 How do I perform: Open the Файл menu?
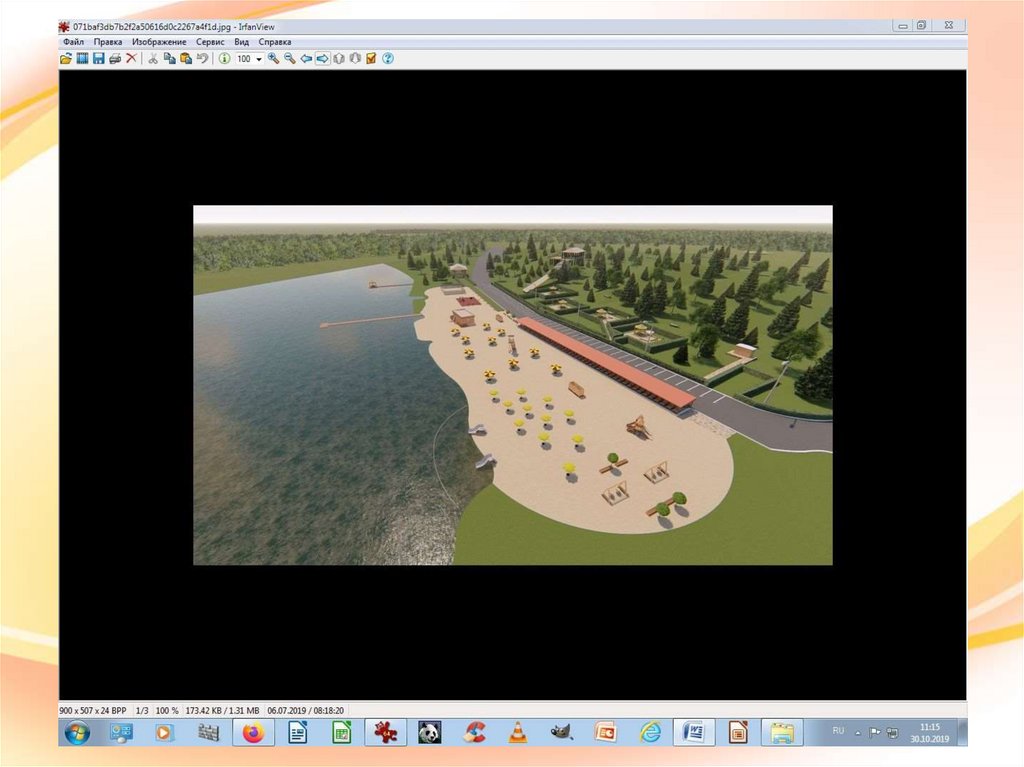click(73, 42)
